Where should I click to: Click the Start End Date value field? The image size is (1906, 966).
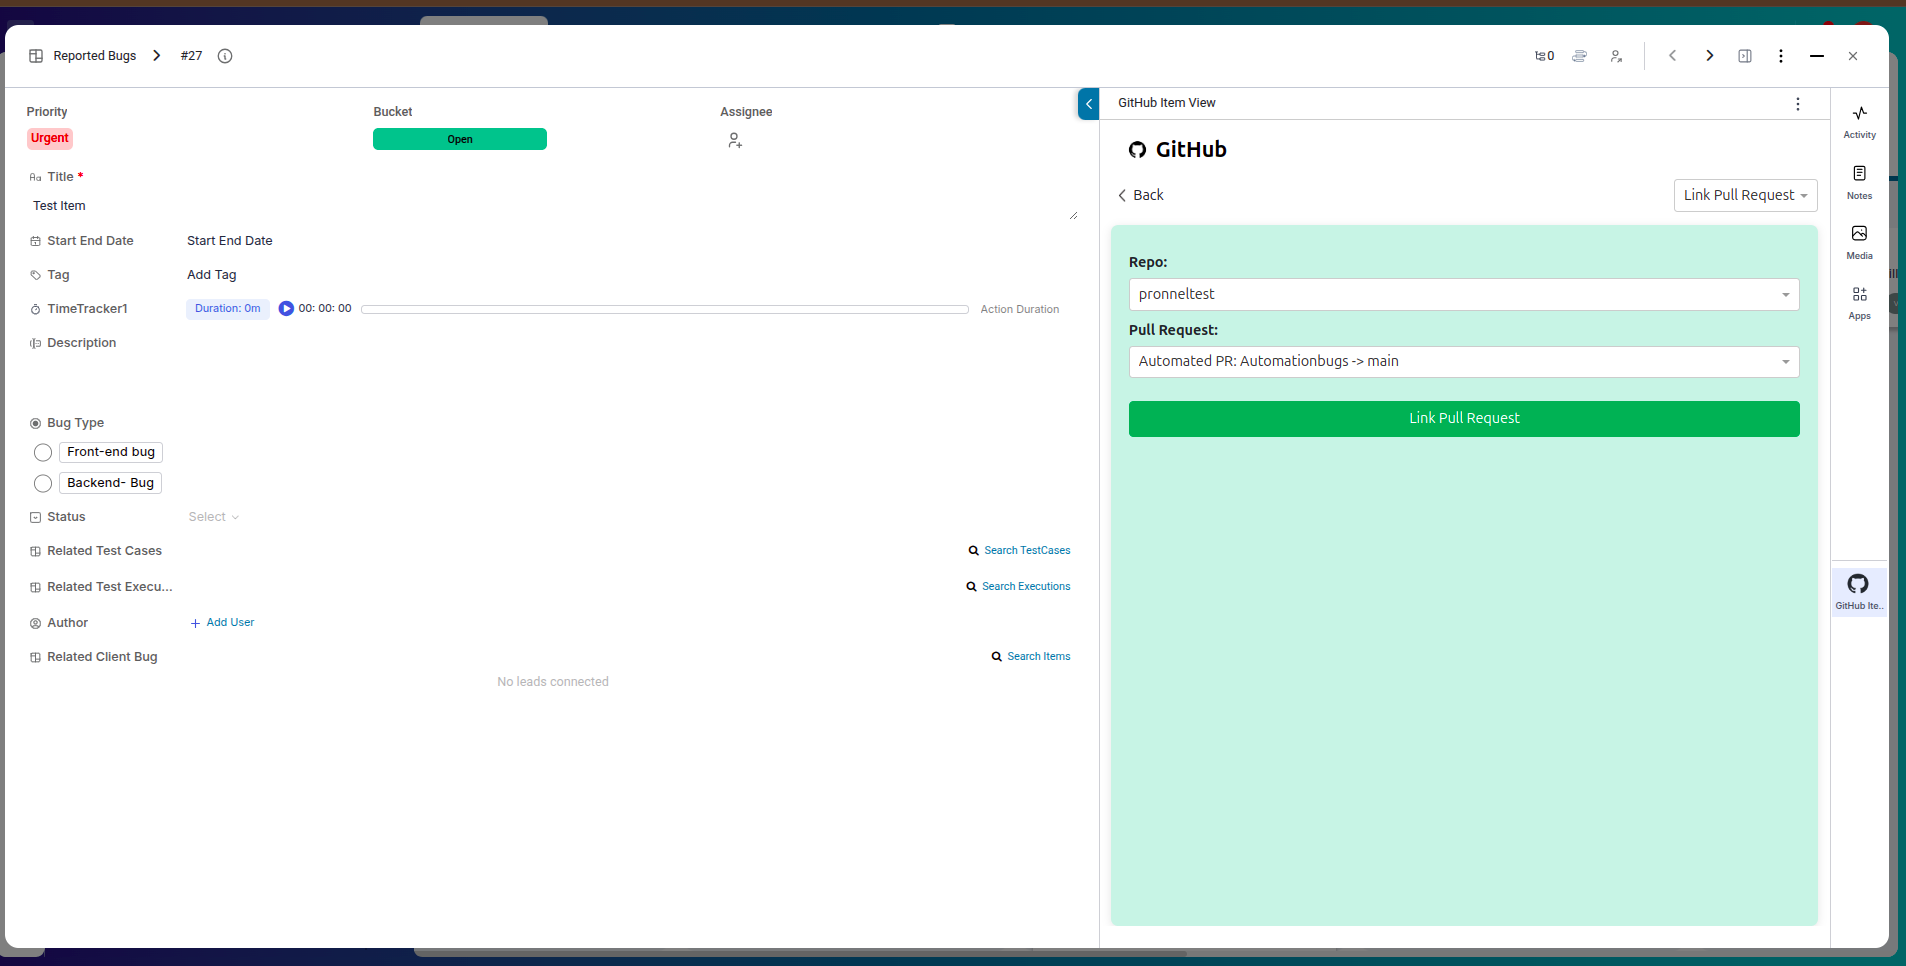point(230,241)
